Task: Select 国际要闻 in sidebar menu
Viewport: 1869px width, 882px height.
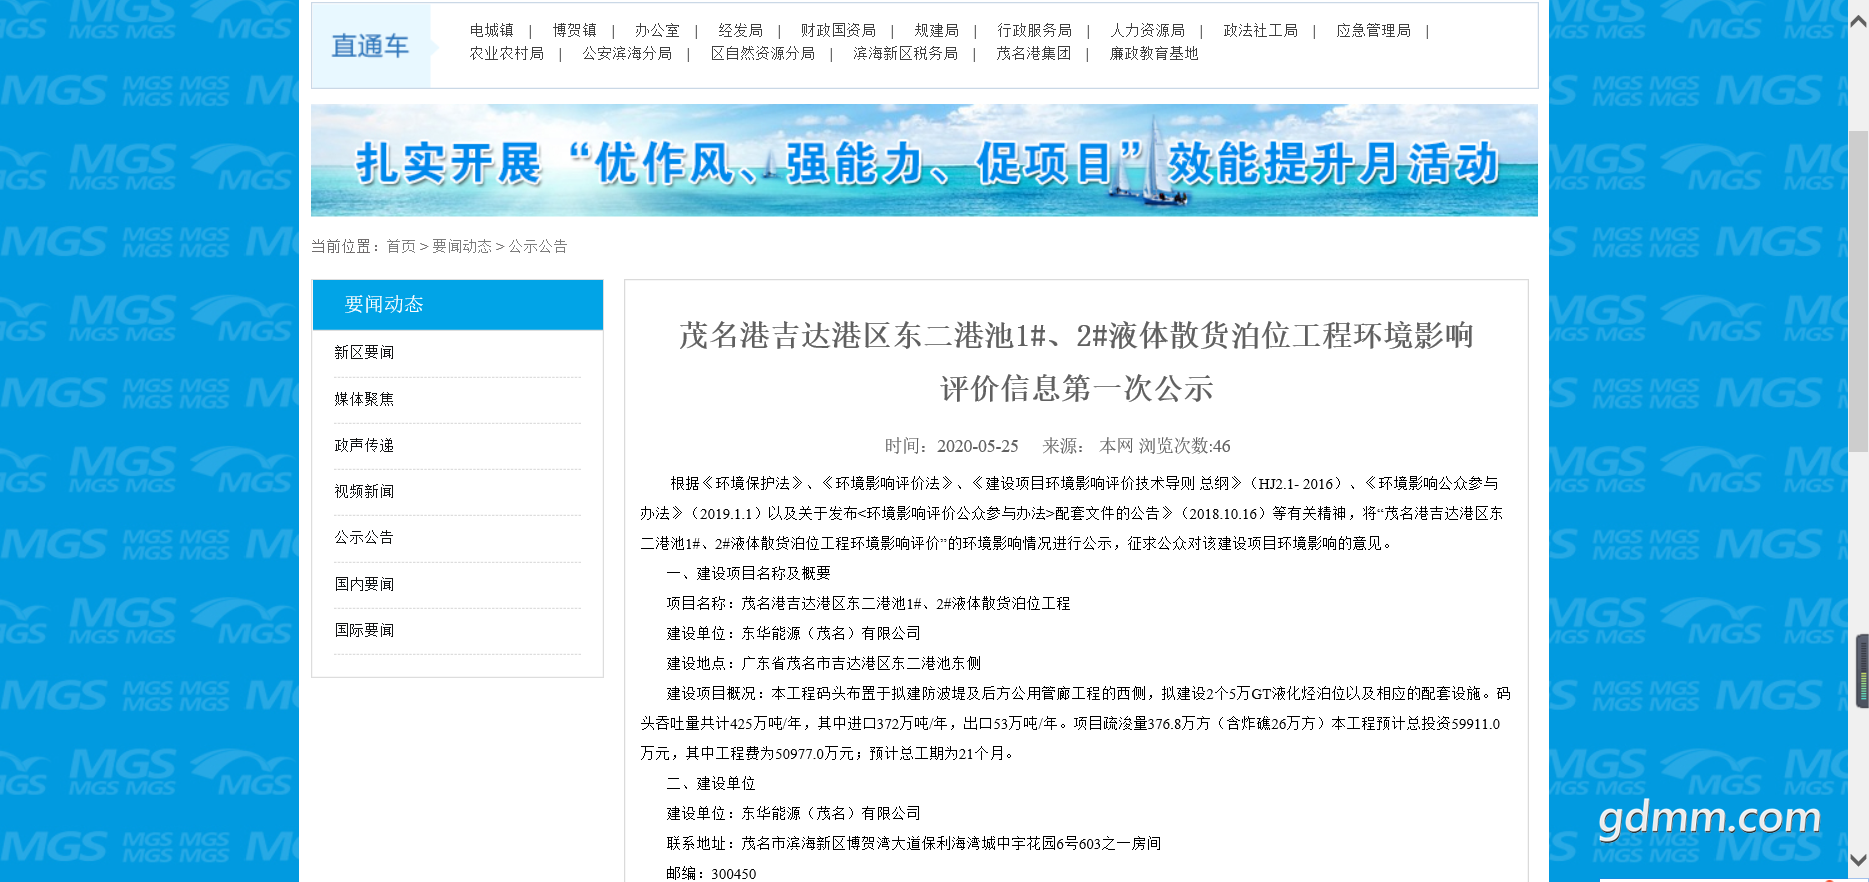Action: tap(364, 630)
